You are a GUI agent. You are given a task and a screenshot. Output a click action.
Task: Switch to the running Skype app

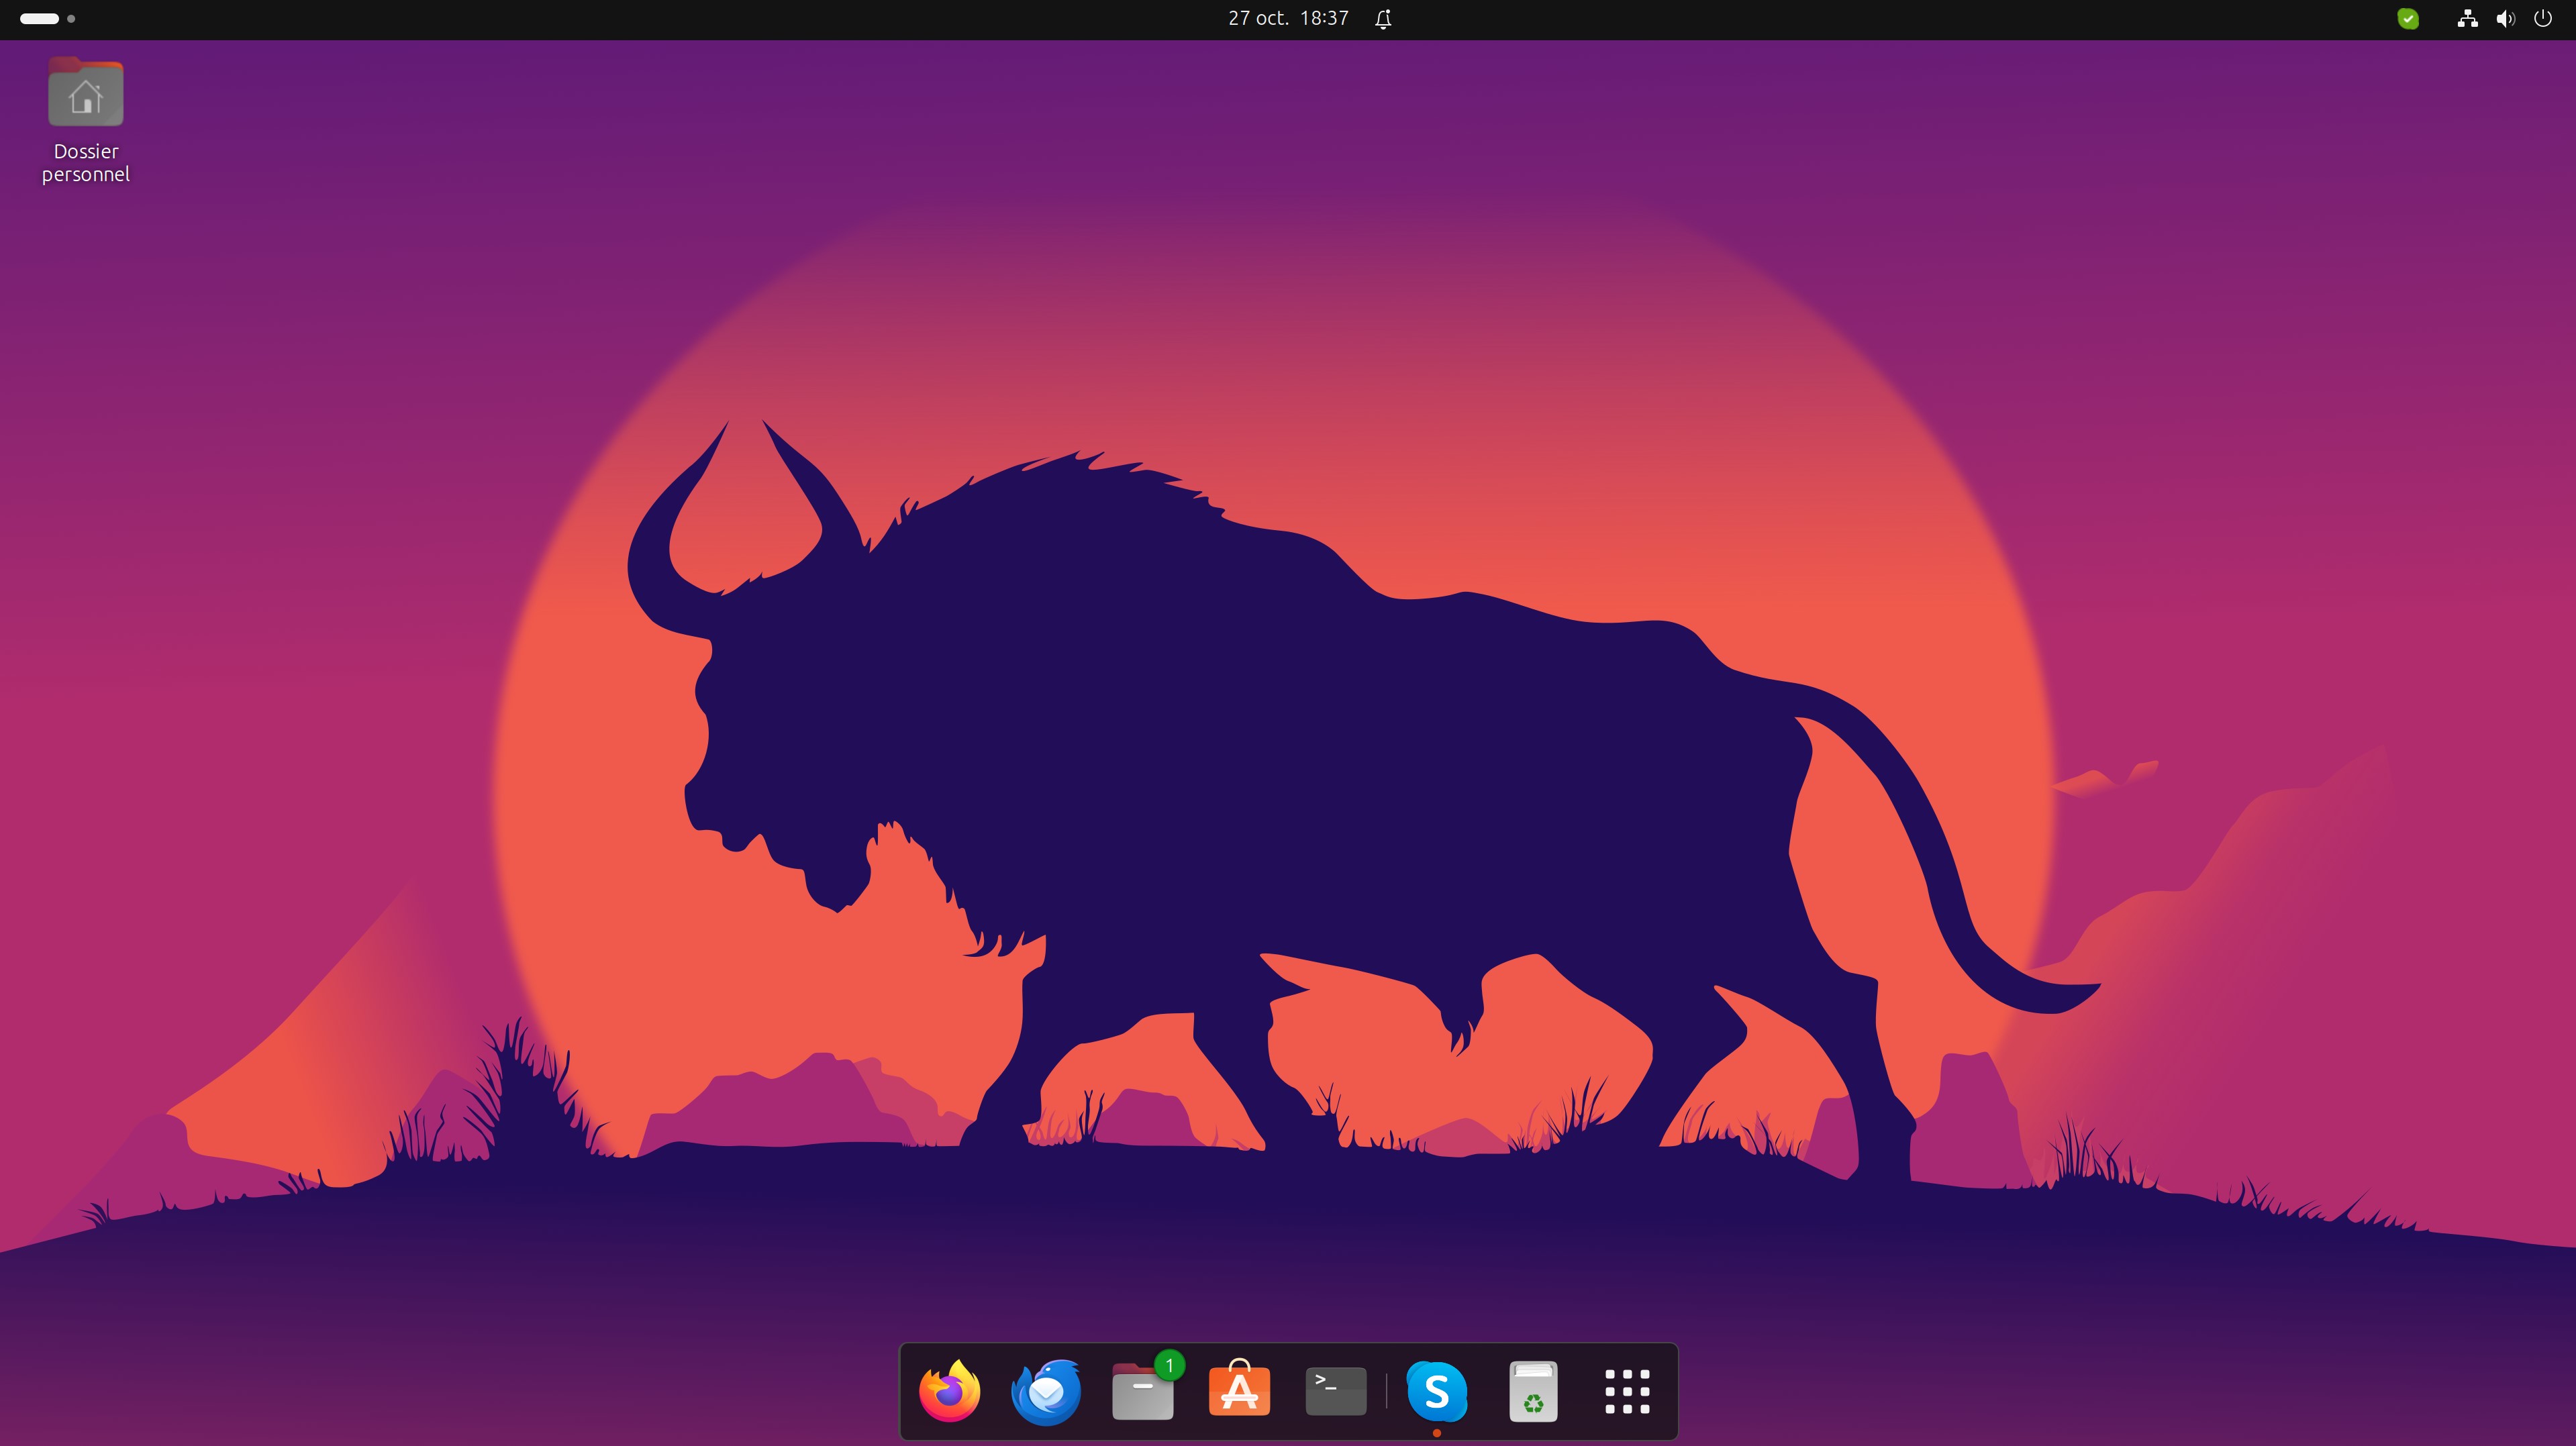(1437, 1390)
